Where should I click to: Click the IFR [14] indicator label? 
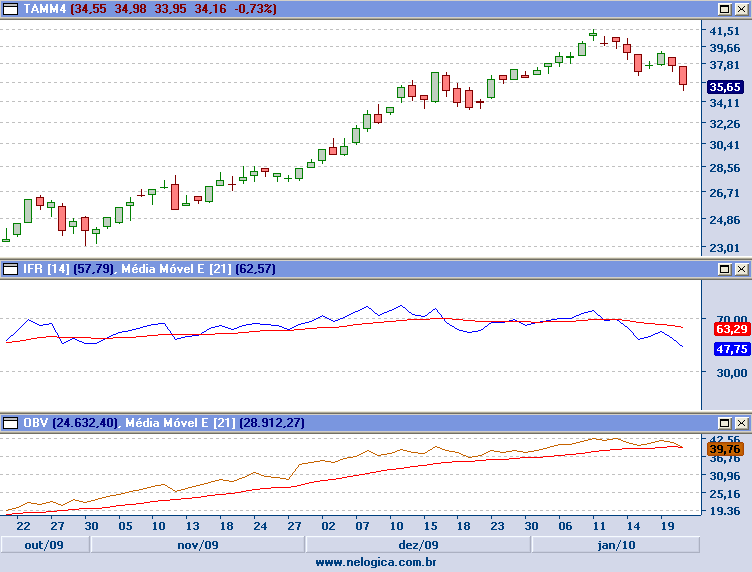46,269
